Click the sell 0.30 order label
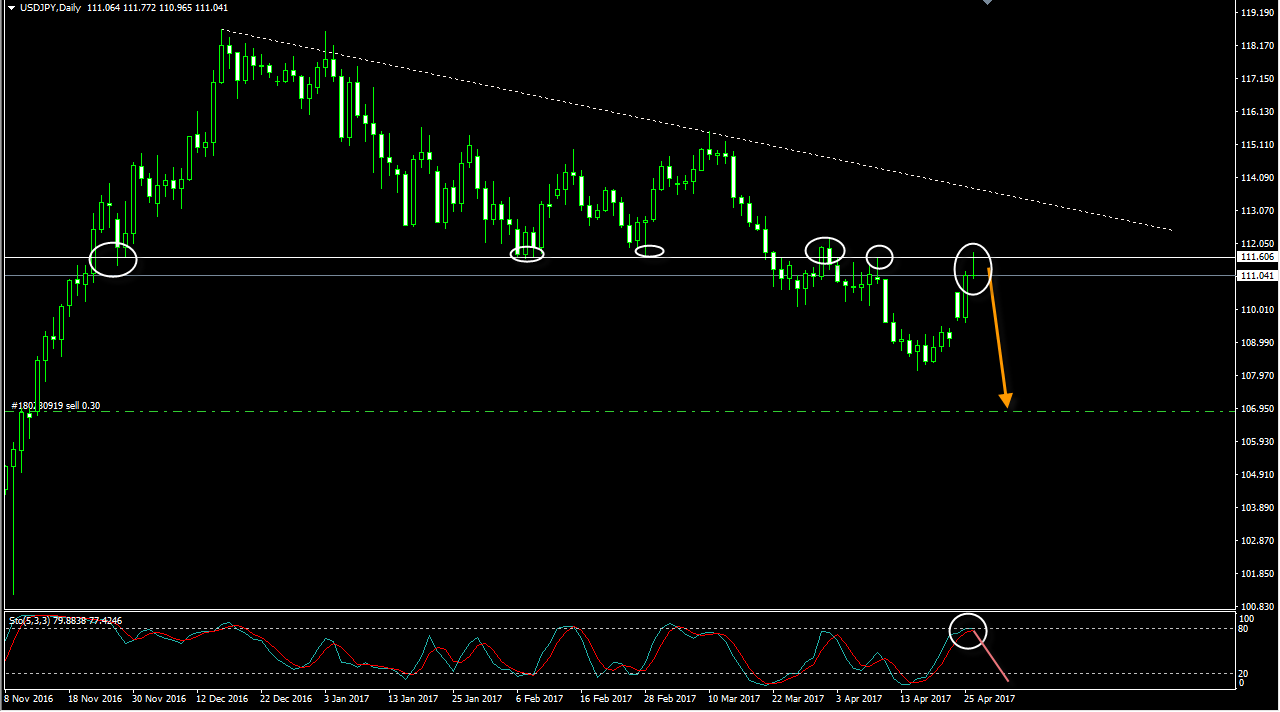The image size is (1280, 712). tap(55, 406)
